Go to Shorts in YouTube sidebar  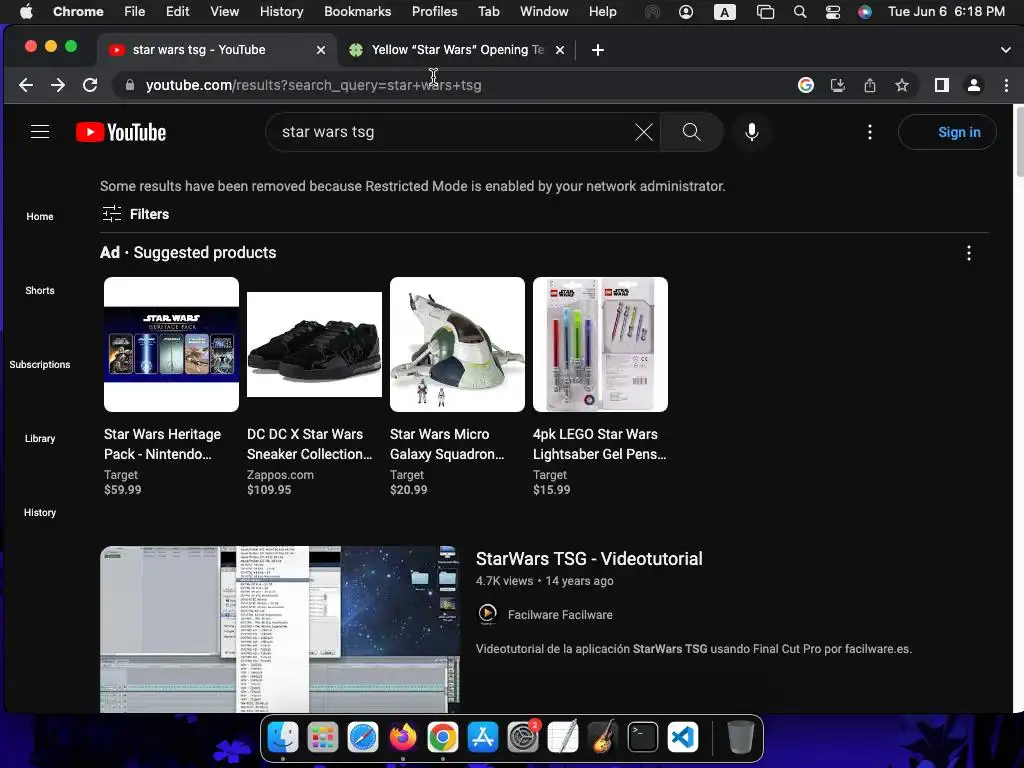pyautogui.click(x=40, y=290)
